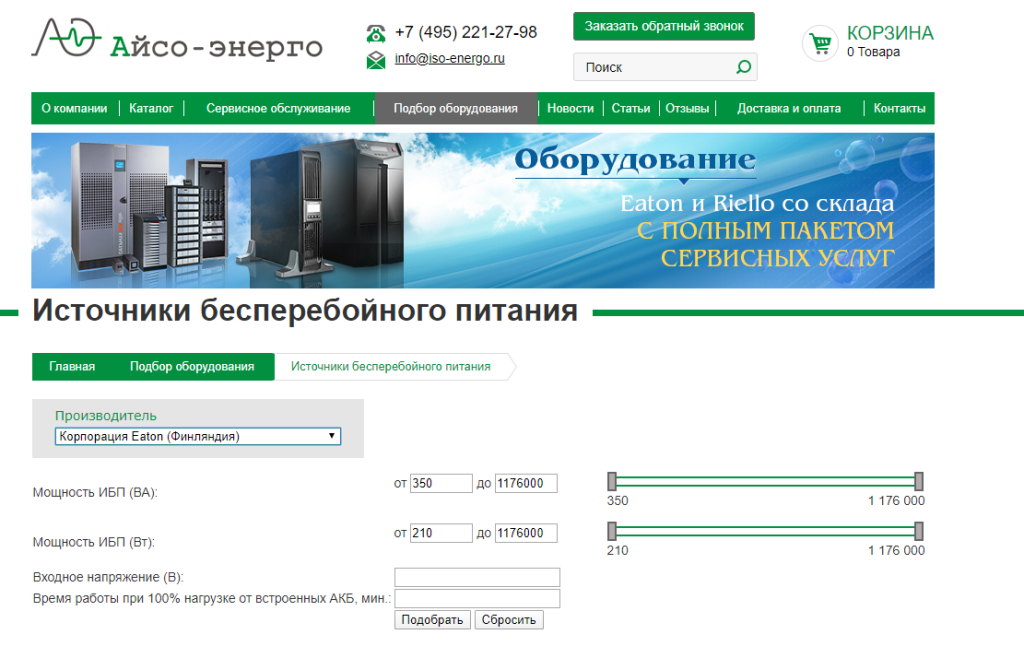Click the search magnifier icon
1024x658 pixels.
click(x=743, y=67)
